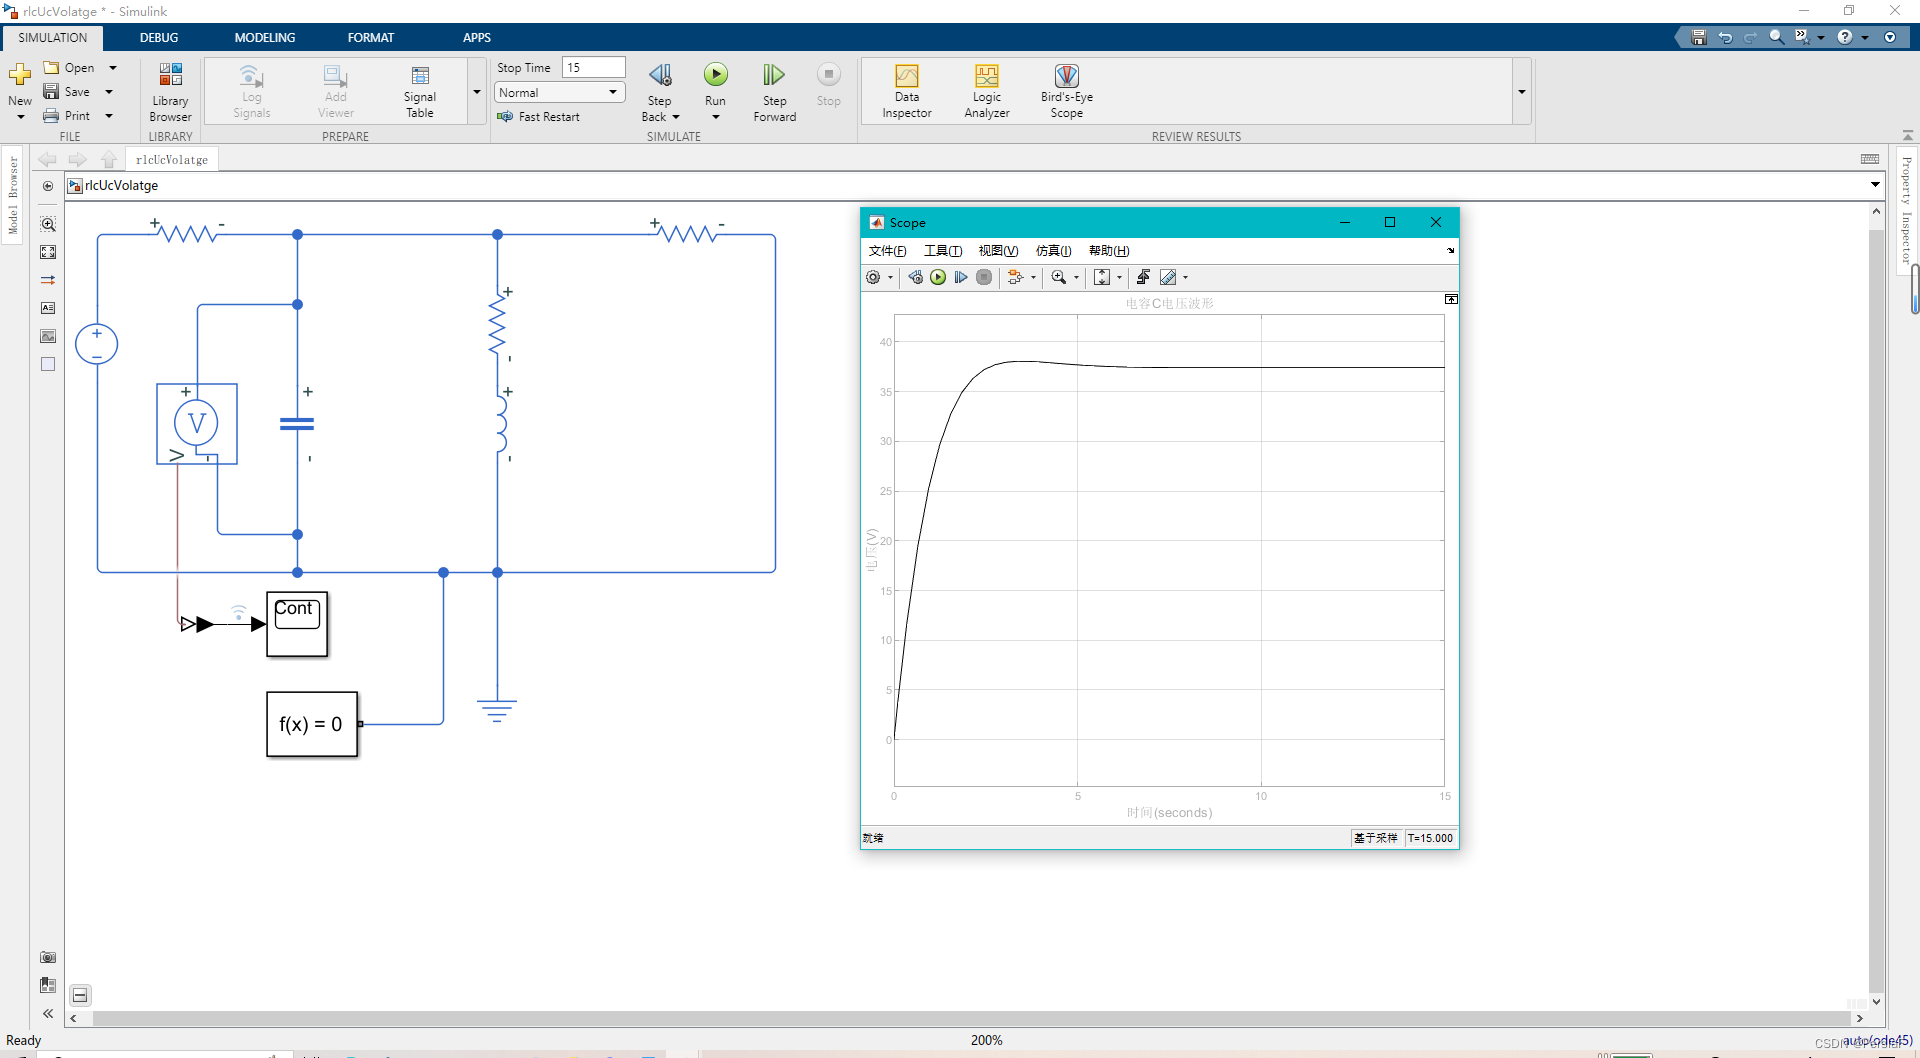
Task: Click the Save button in File section
Action: click(67, 92)
